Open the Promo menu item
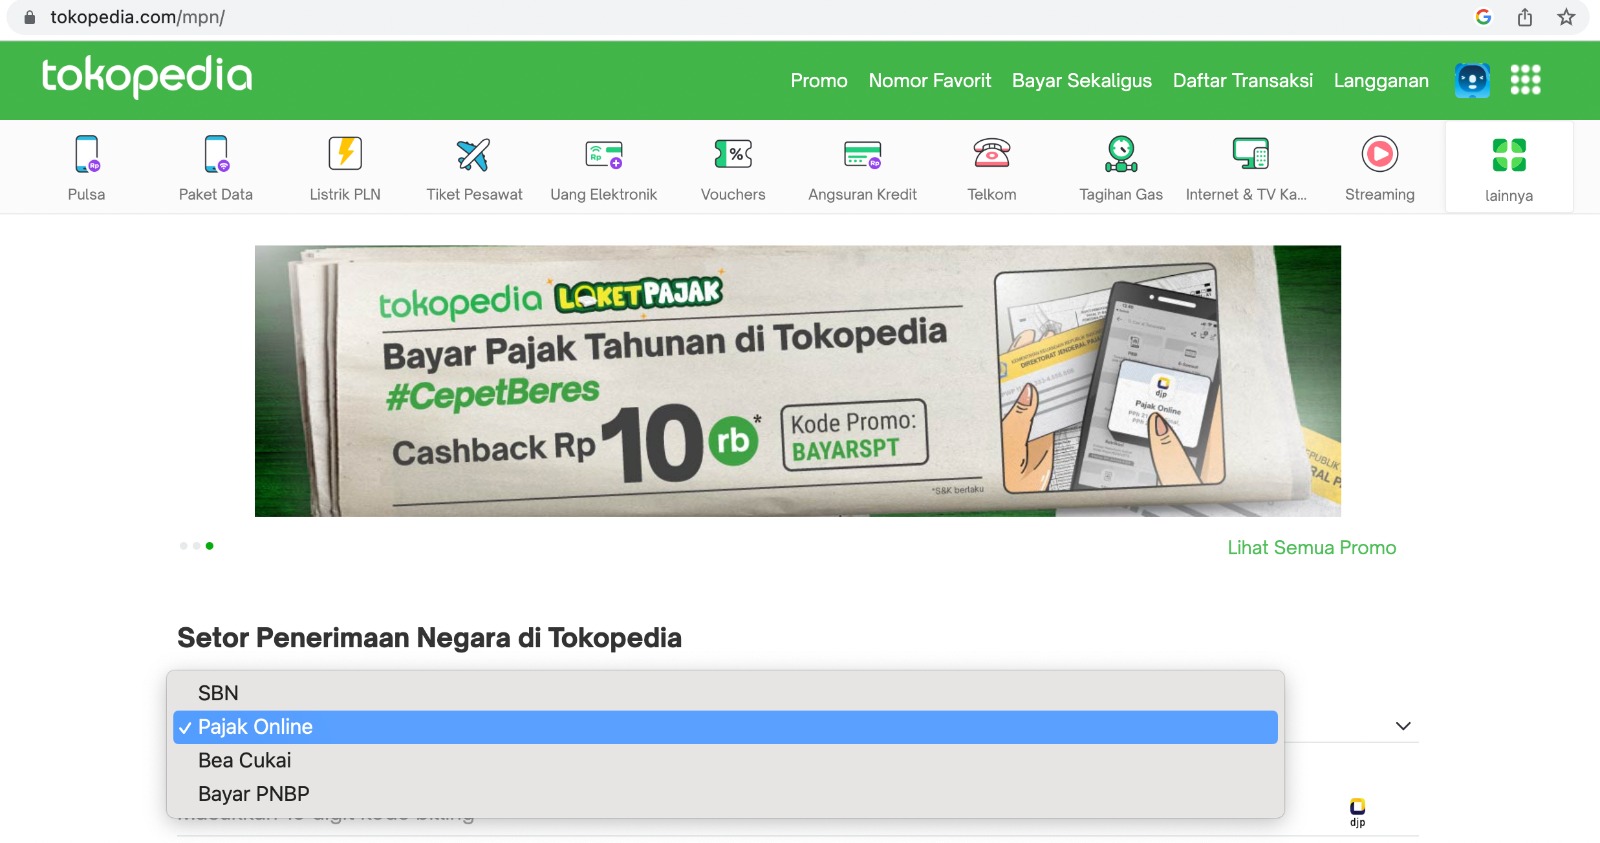The height and width of the screenshot is (843, 1600). tap(819, 80)
